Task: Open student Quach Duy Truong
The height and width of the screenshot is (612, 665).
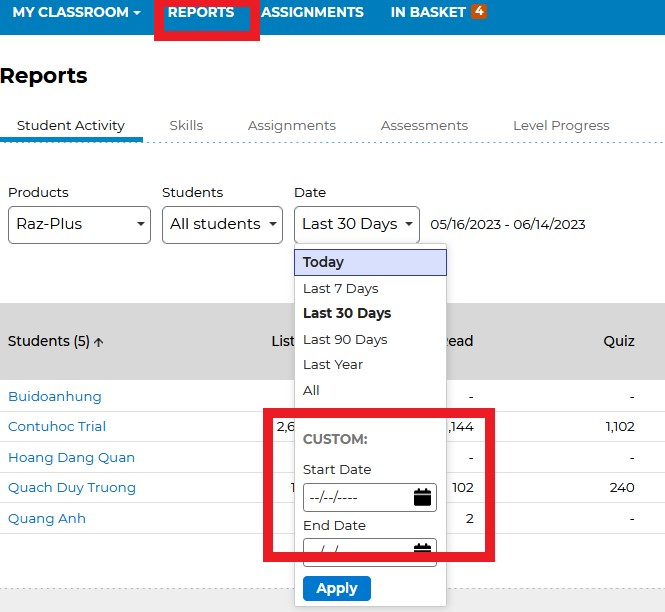Action: coord(72,488)
